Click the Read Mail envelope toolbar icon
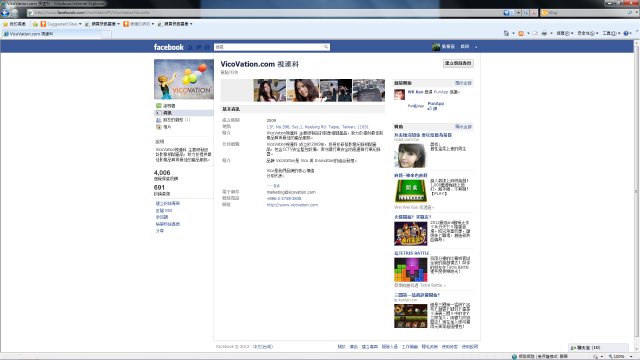640x360 pixels. 535,33
